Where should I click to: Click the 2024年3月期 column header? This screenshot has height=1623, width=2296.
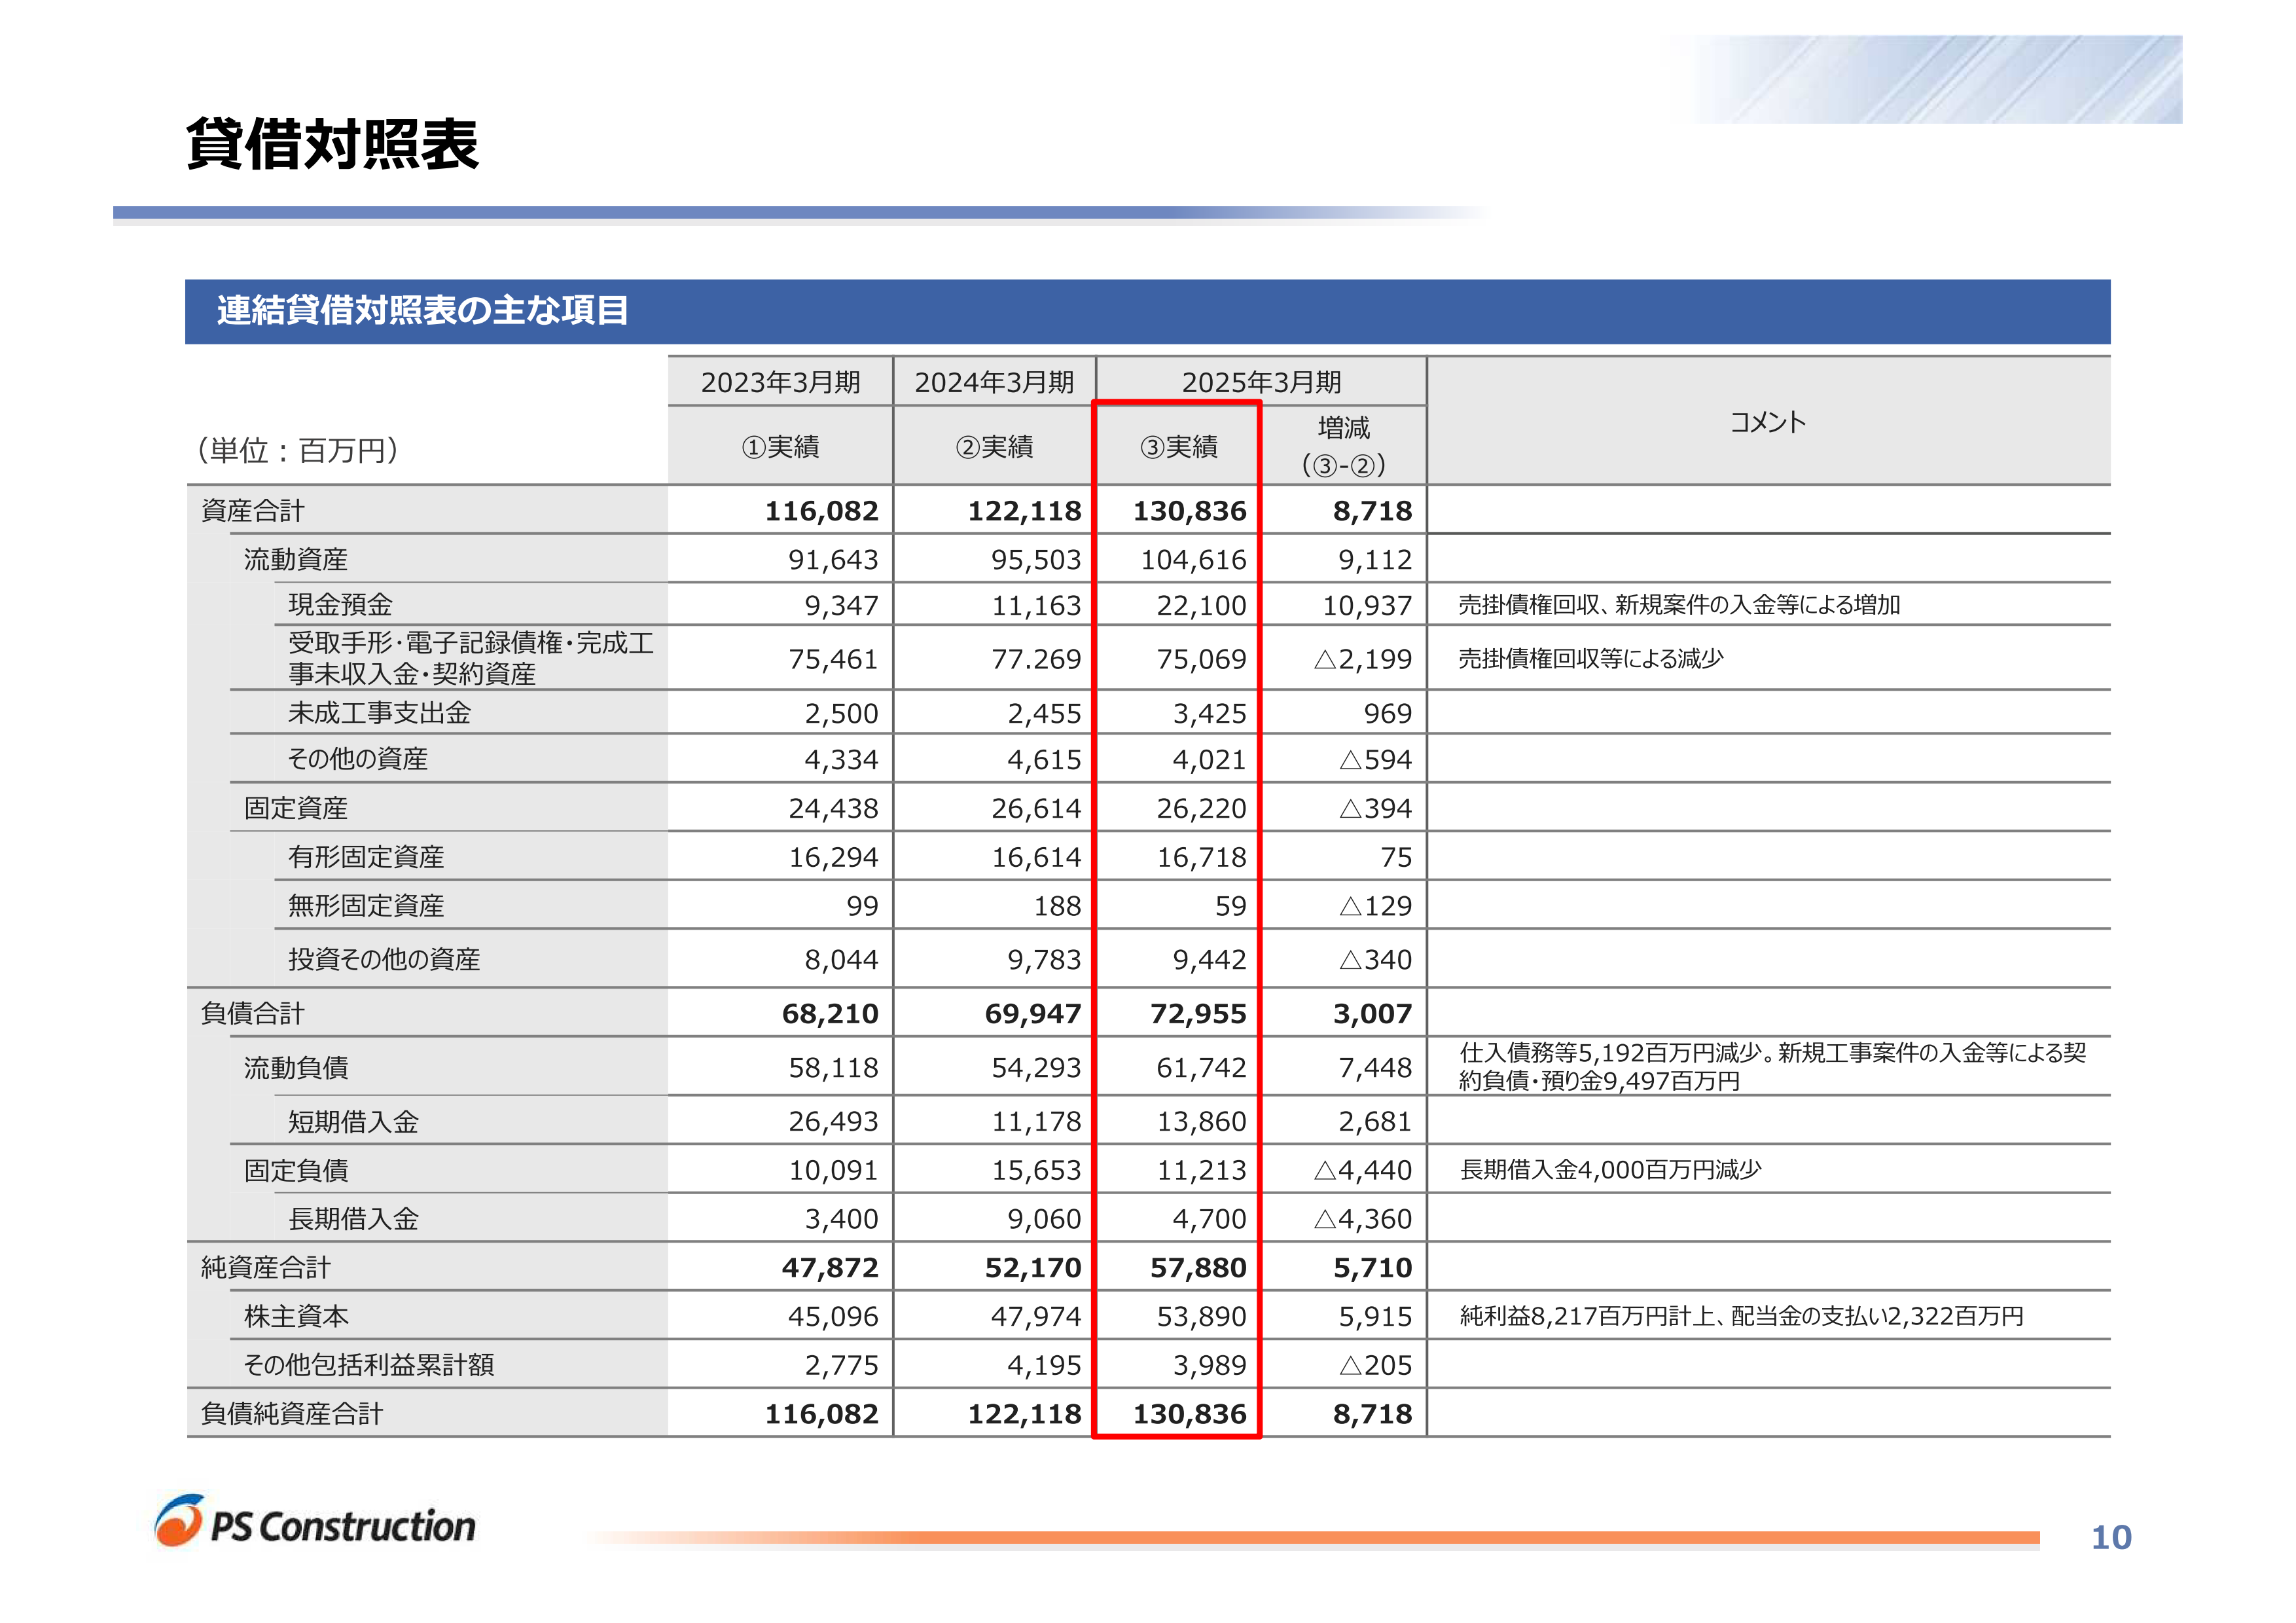(x=994, y=382)
